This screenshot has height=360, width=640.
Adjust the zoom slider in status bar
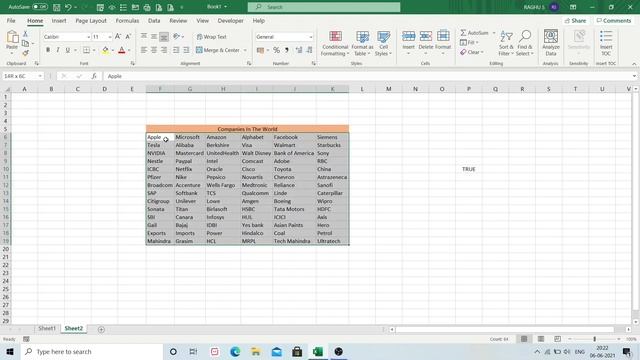click(594, 339)
